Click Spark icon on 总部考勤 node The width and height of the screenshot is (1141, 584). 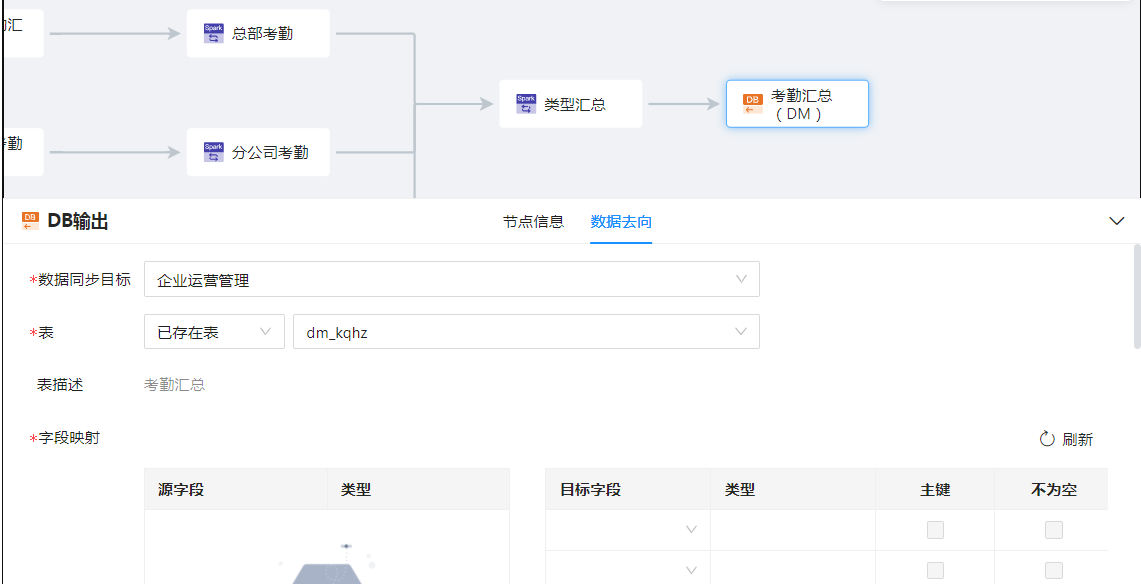[x=214, y=33]
